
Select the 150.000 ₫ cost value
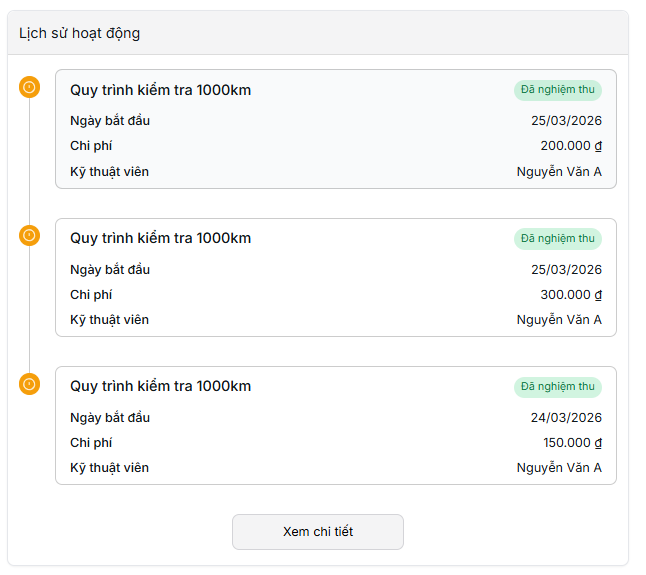(x=571, y=443)
